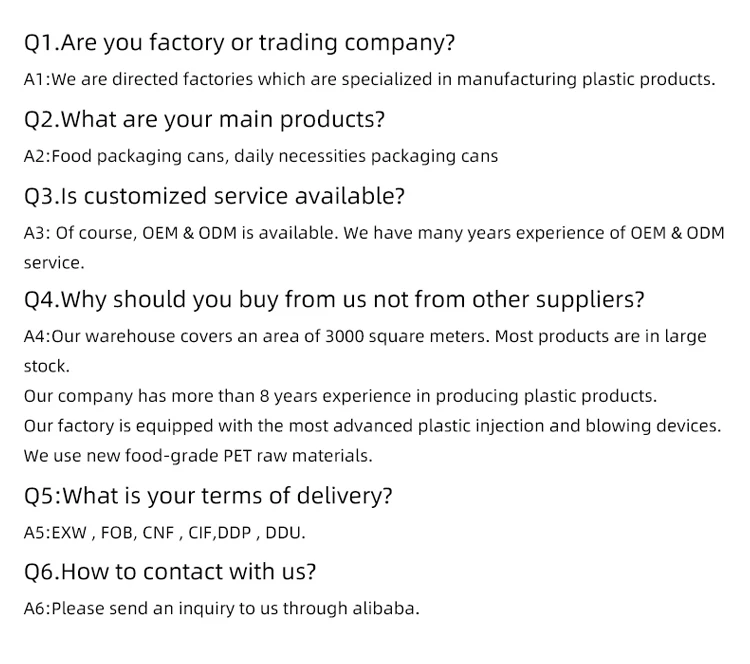This screenshot has width=750, height=664.
Task: Select the Q3 customized service question
Action: (214, 196)
